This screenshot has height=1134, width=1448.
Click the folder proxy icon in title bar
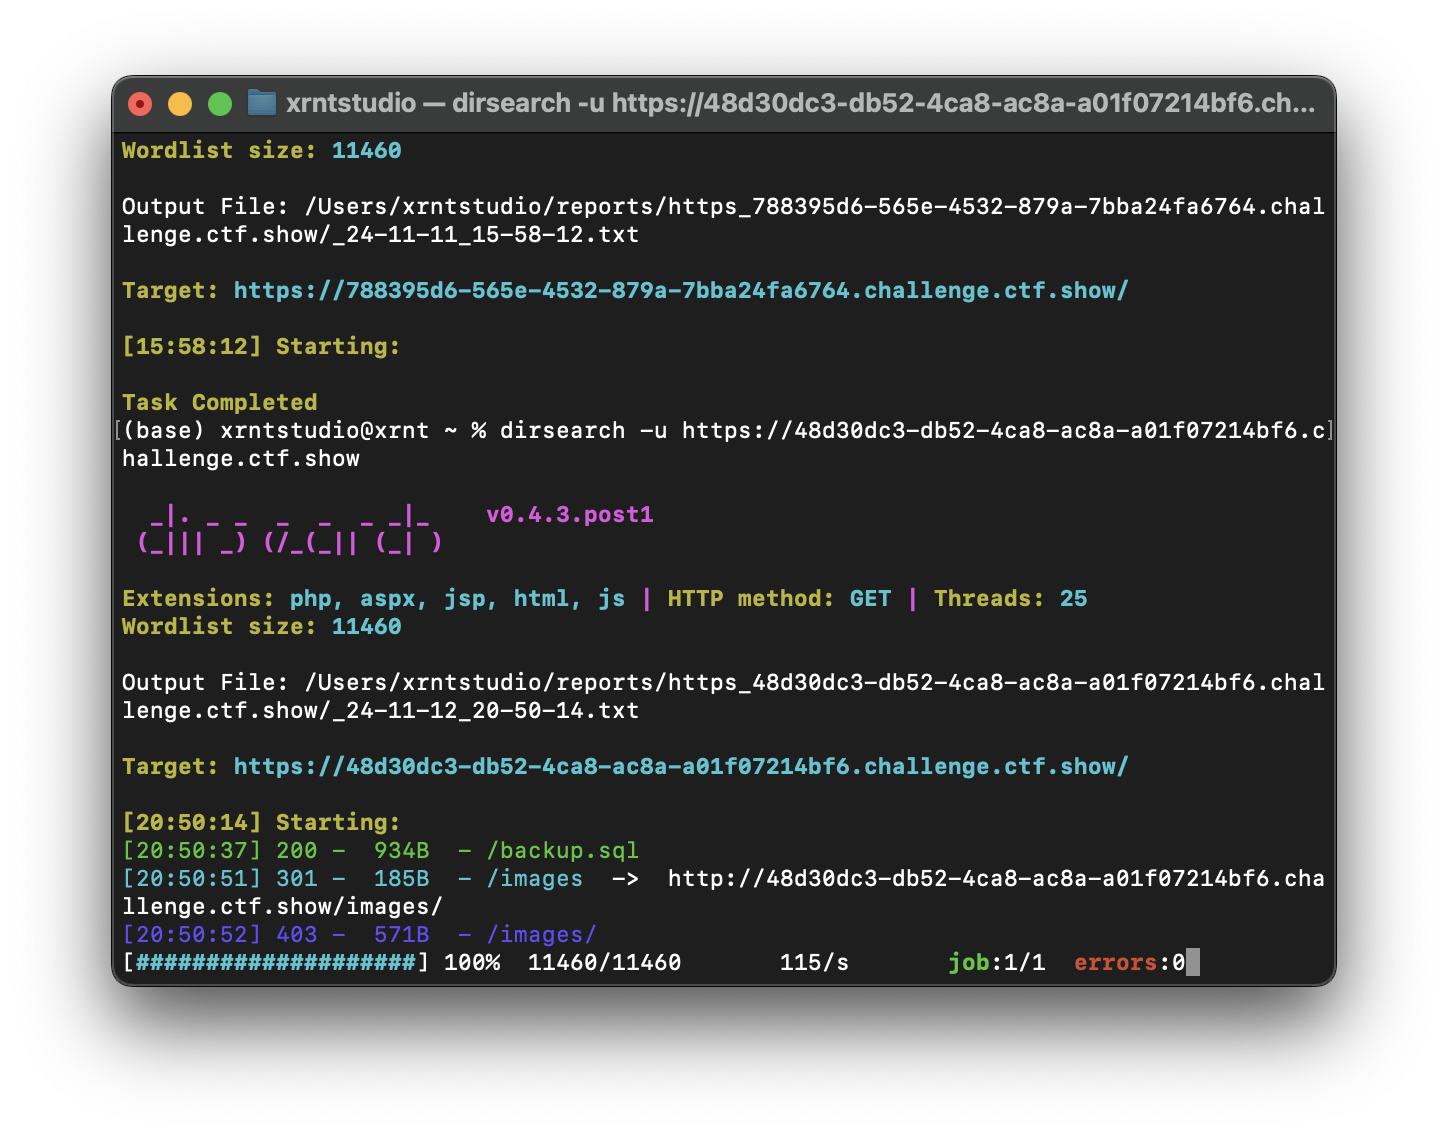(262, 102)
